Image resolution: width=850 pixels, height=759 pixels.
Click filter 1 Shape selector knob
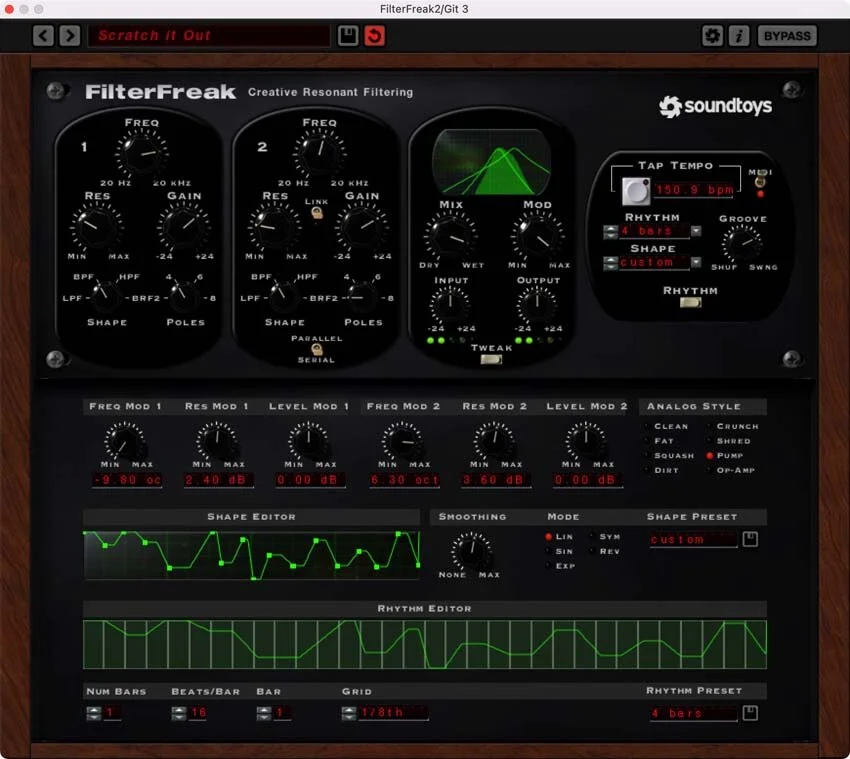(x=105, y=296)
